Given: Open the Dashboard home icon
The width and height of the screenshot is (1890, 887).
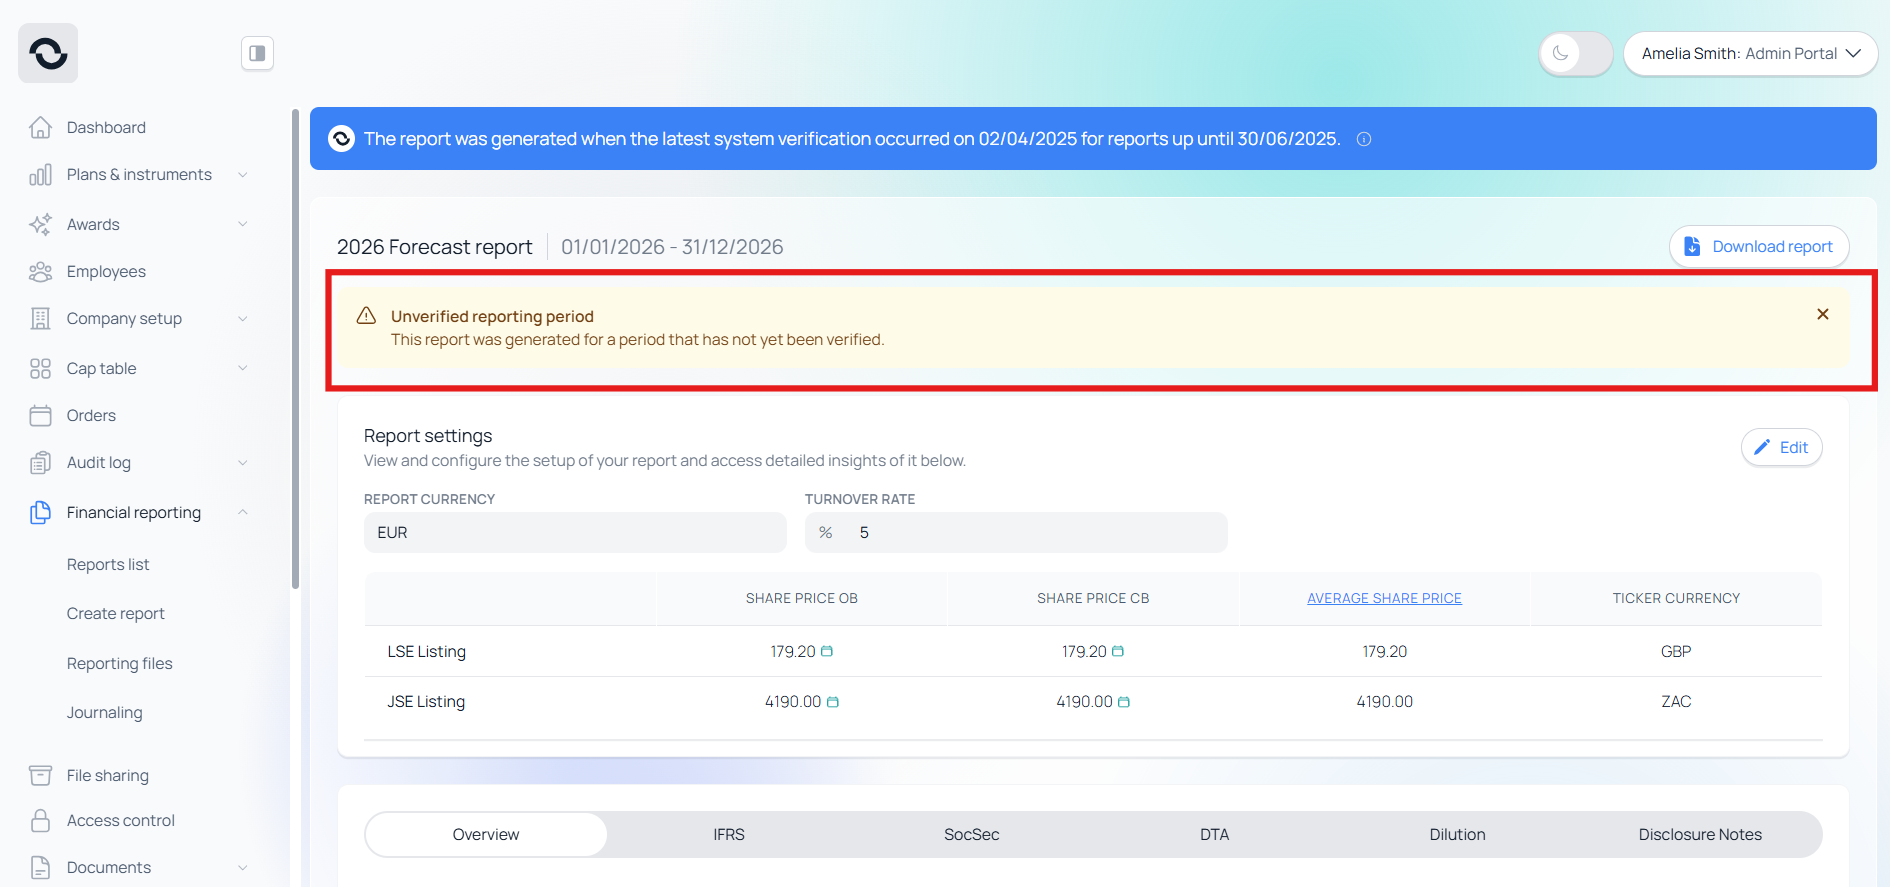Looking at the screenshot, I should coord(40,128).
